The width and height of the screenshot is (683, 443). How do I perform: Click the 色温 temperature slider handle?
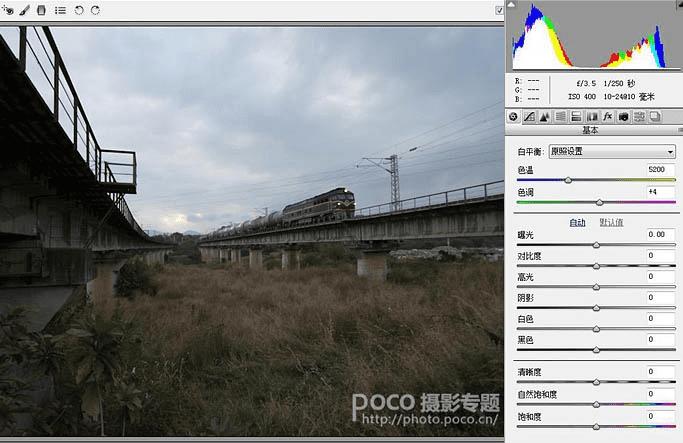[x=568, y=180]
